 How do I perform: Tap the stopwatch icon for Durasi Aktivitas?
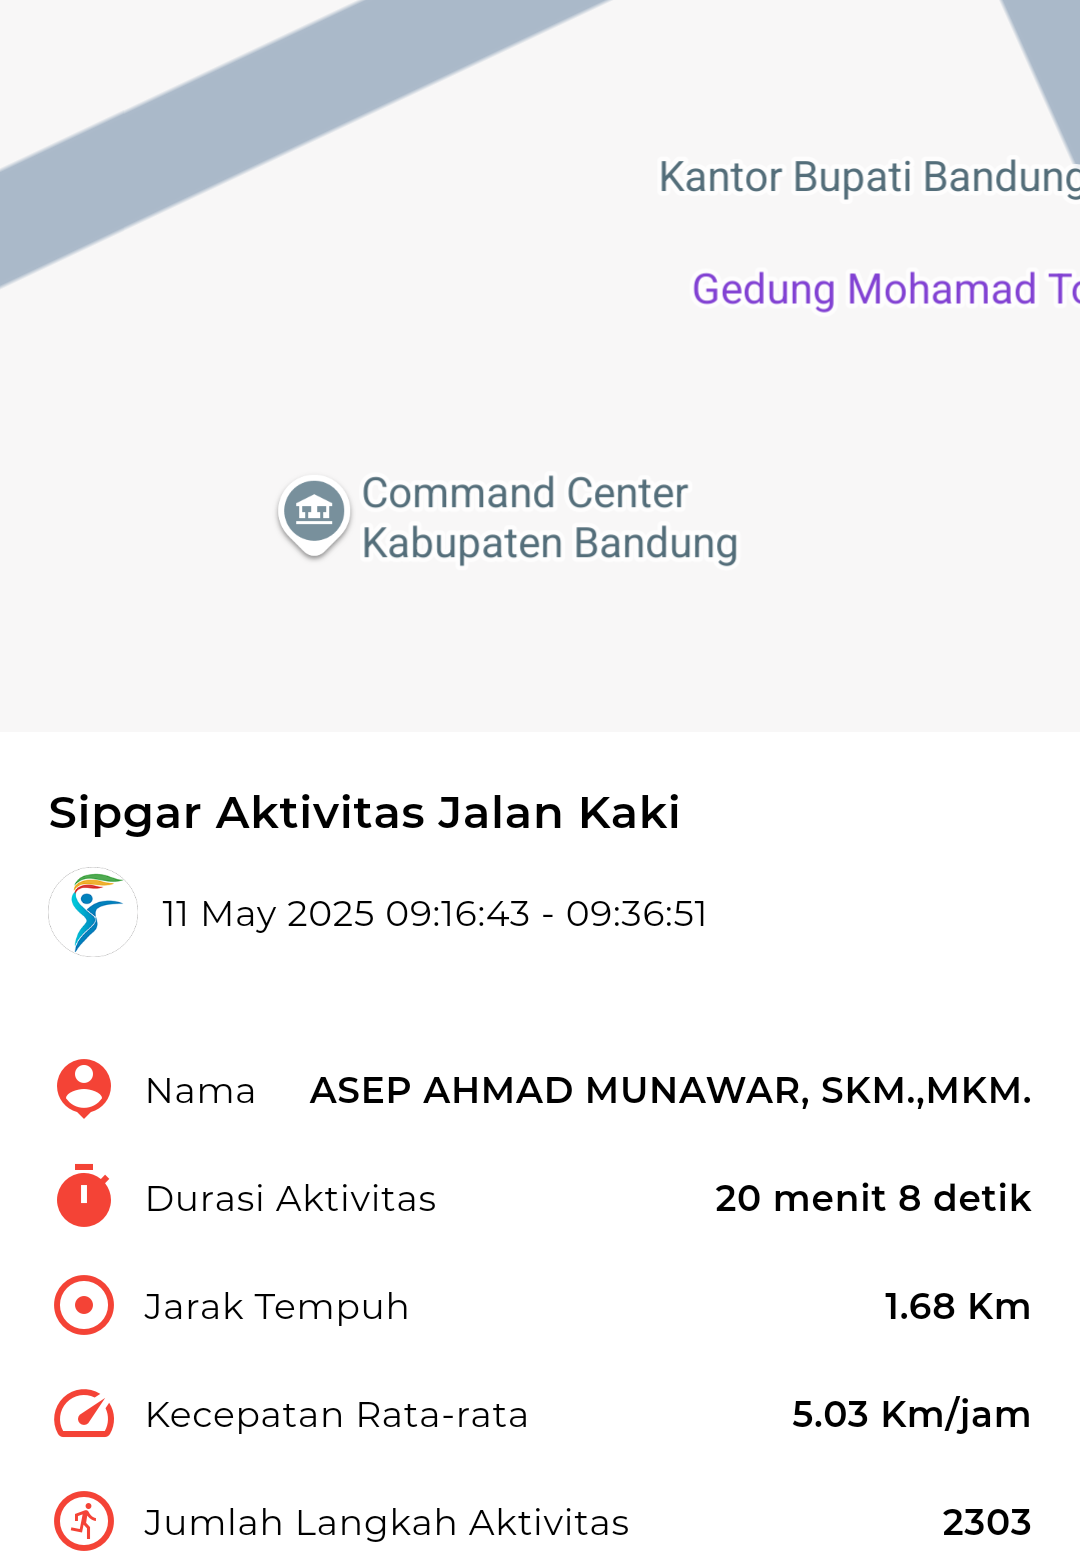pos(84,1196)
